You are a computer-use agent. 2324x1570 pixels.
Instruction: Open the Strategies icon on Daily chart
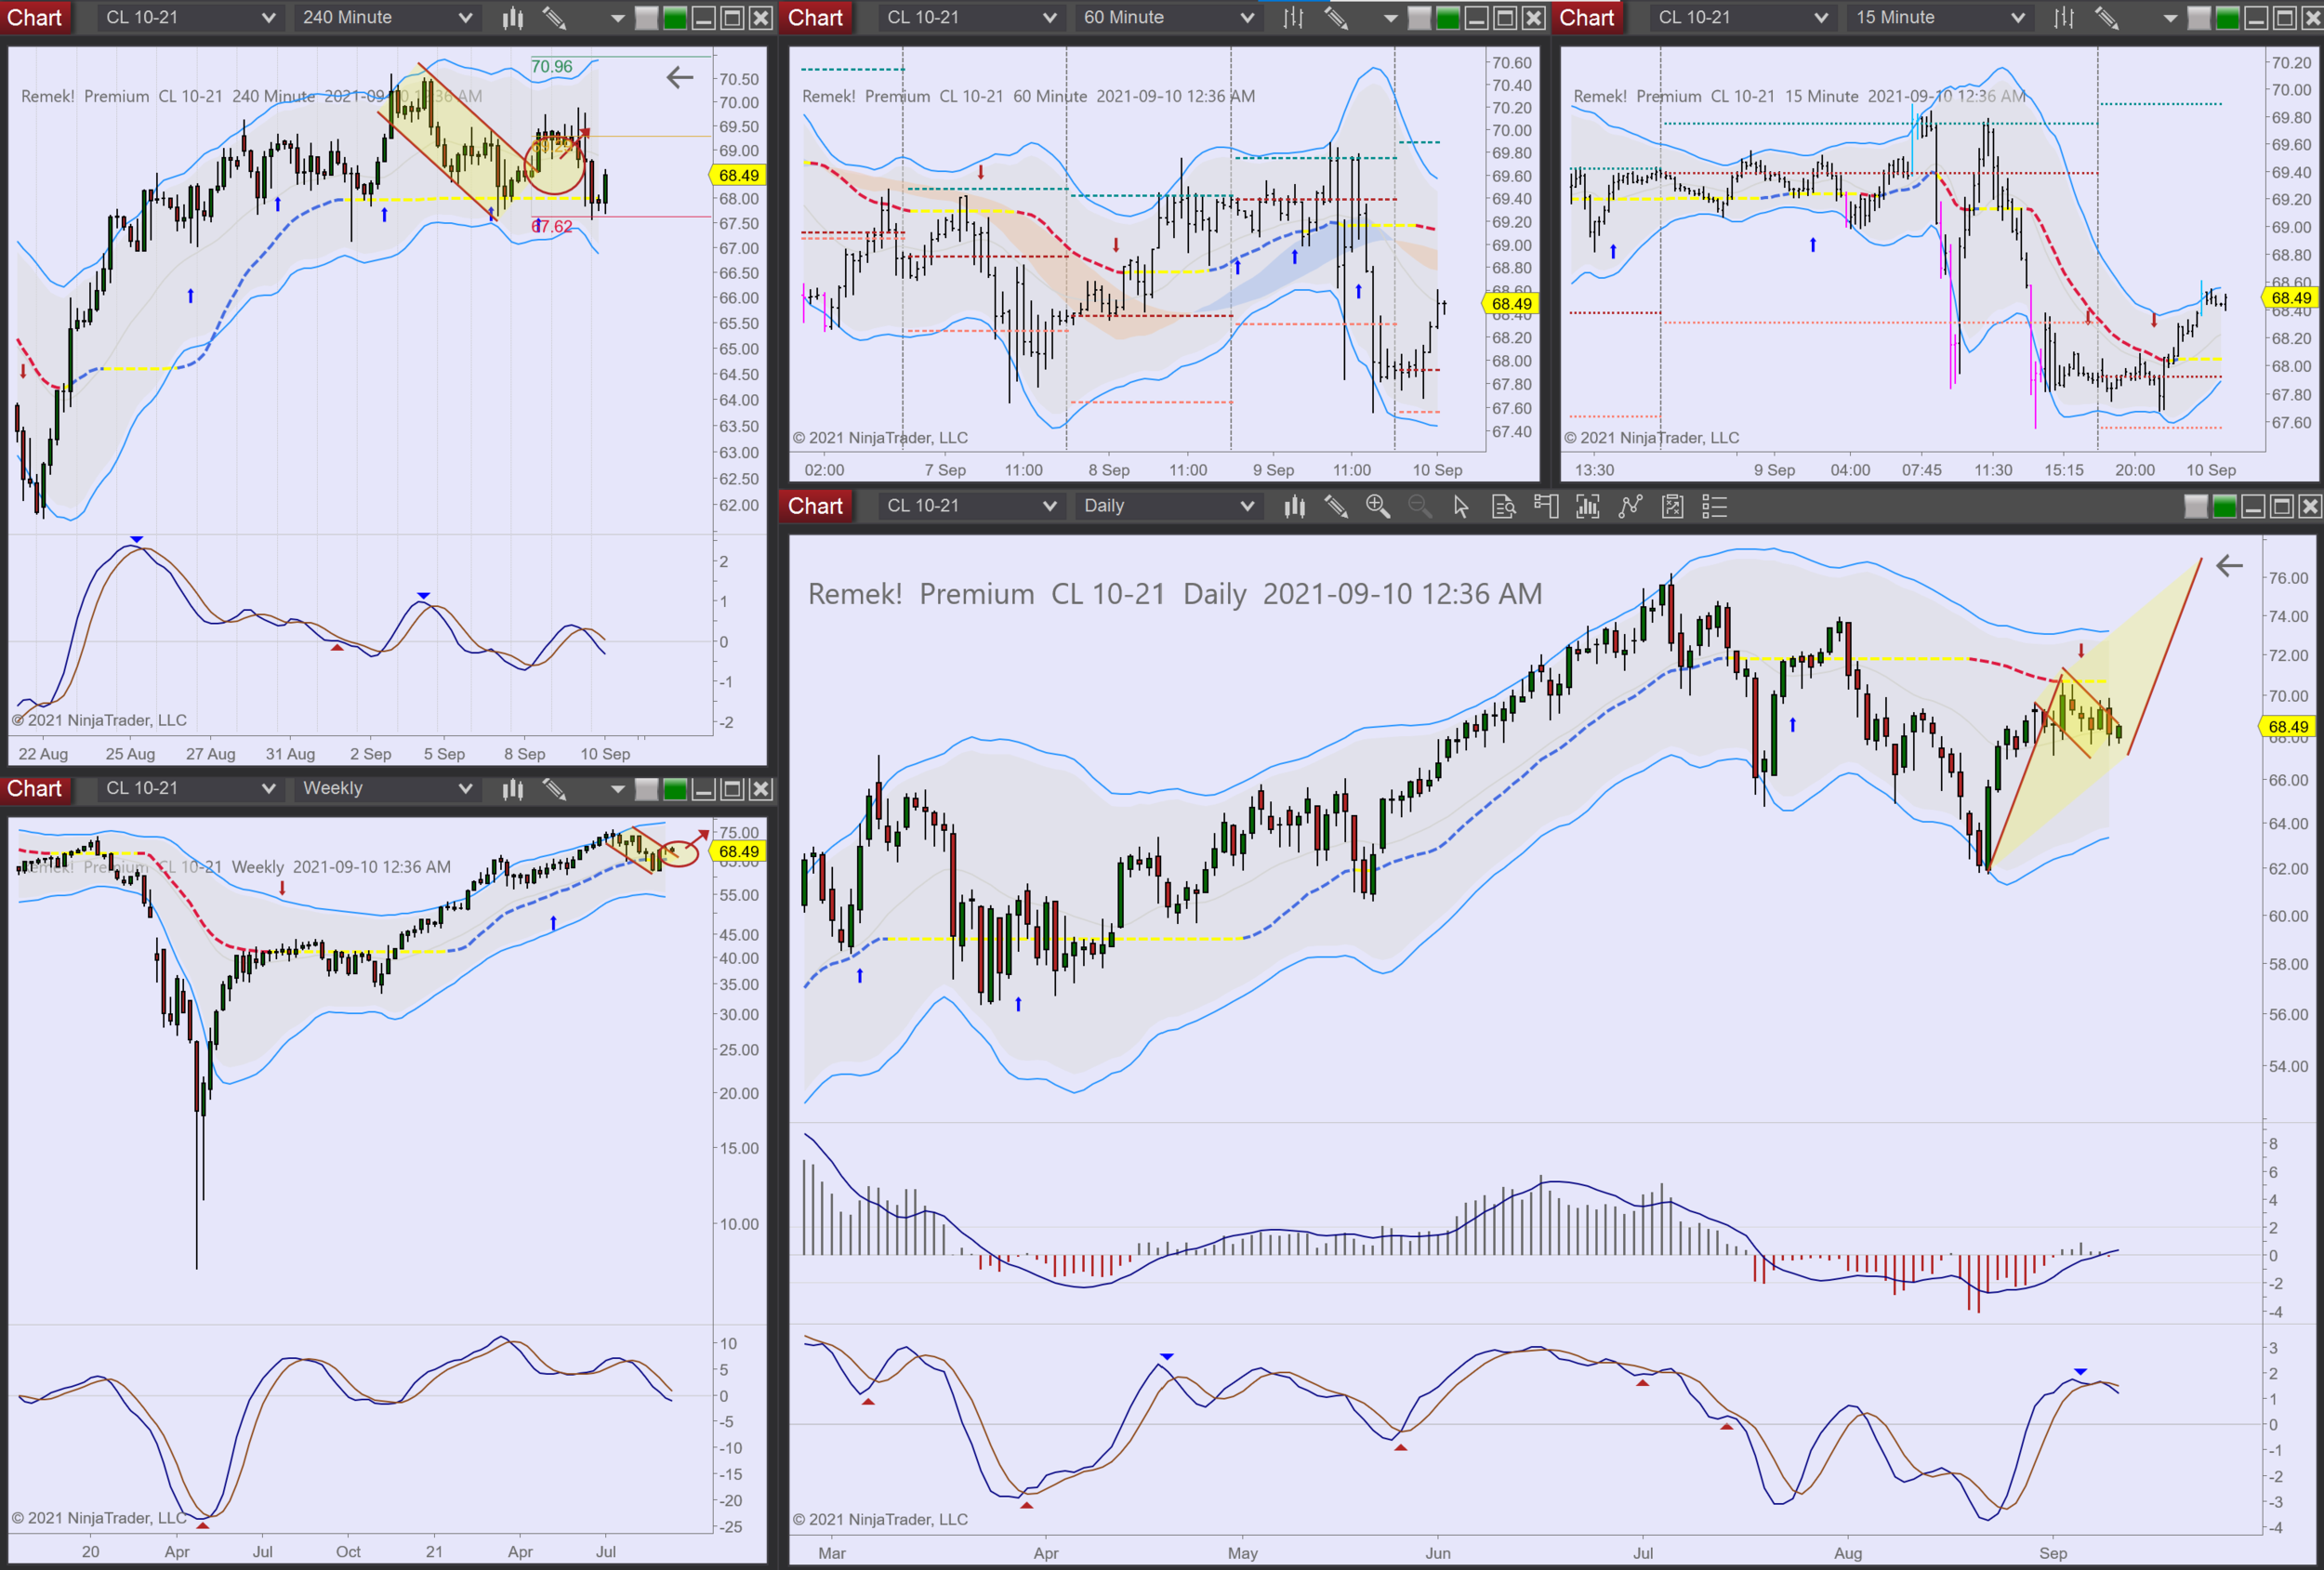(x=1672, y=506)
